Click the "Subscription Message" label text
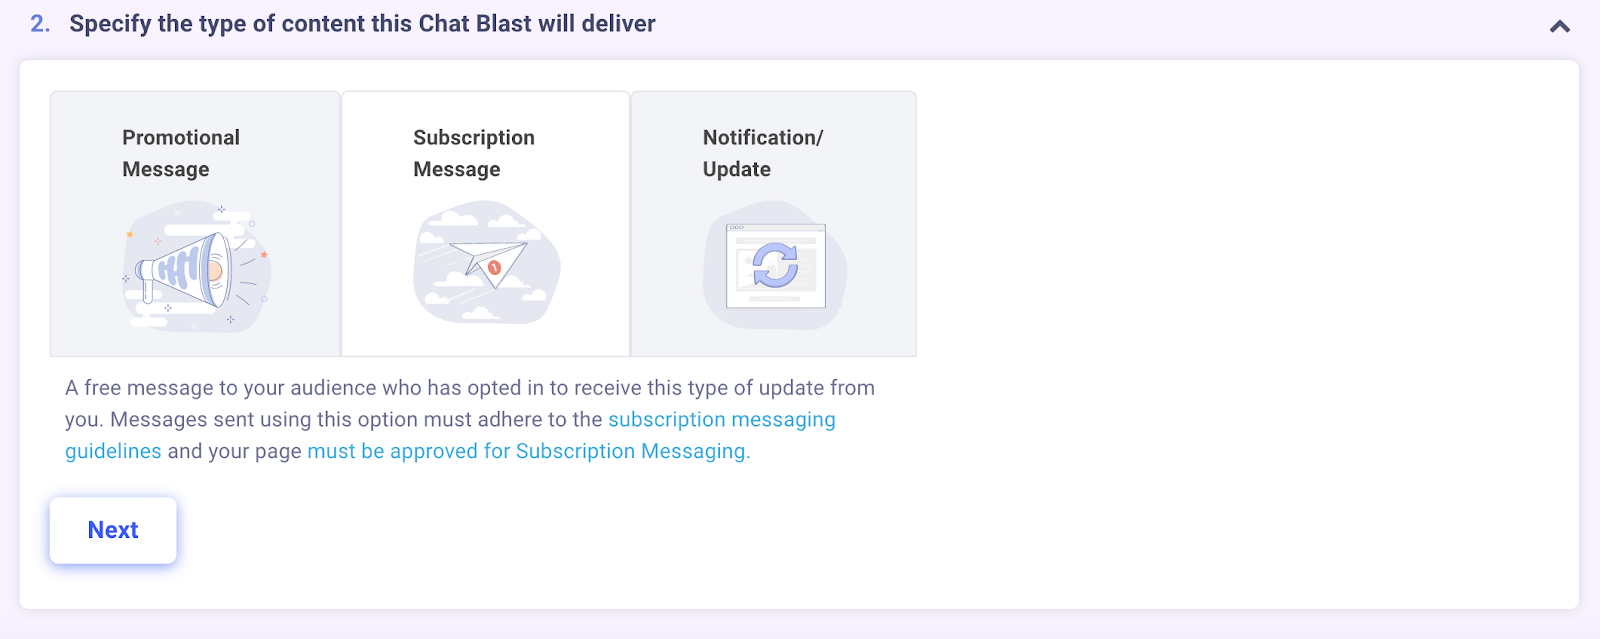Image resolution: width=1600 pixels, height=639 pixels. (x=474, y=153)
